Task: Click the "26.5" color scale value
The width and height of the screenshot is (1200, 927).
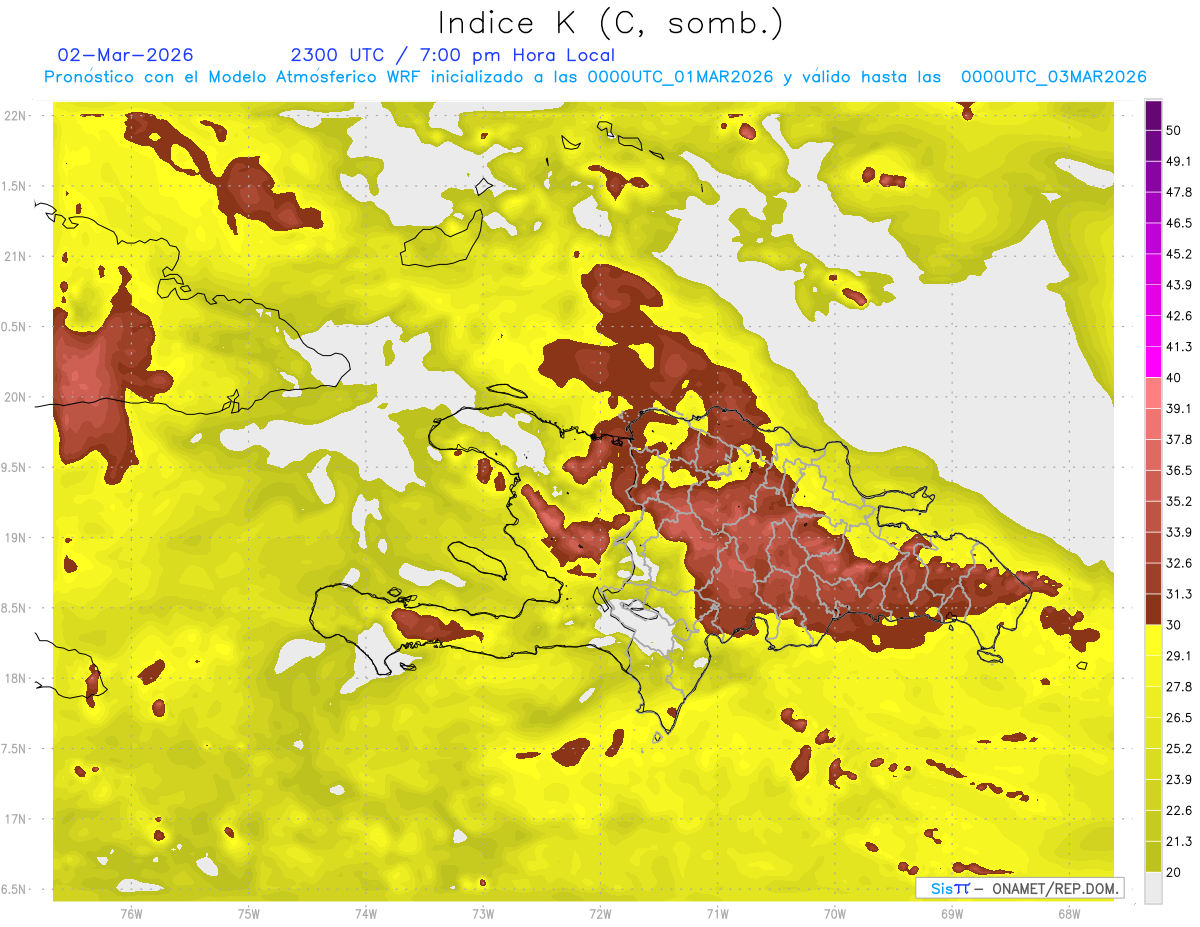Action: click(x=1179, y=717)
